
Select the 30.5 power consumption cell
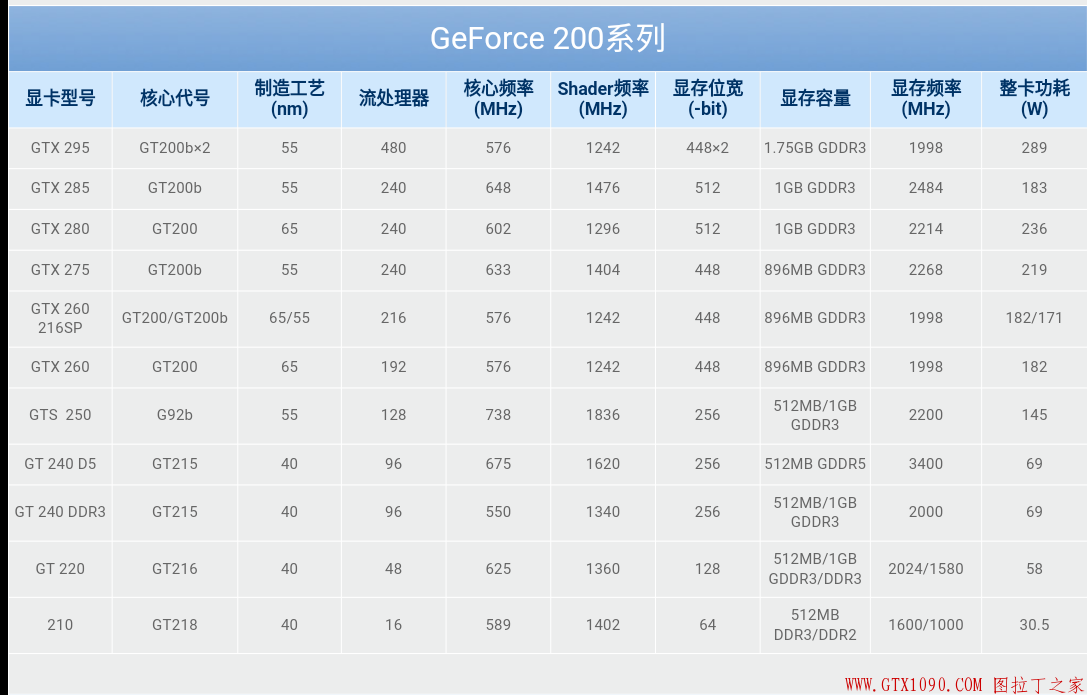click(1034, 625)
